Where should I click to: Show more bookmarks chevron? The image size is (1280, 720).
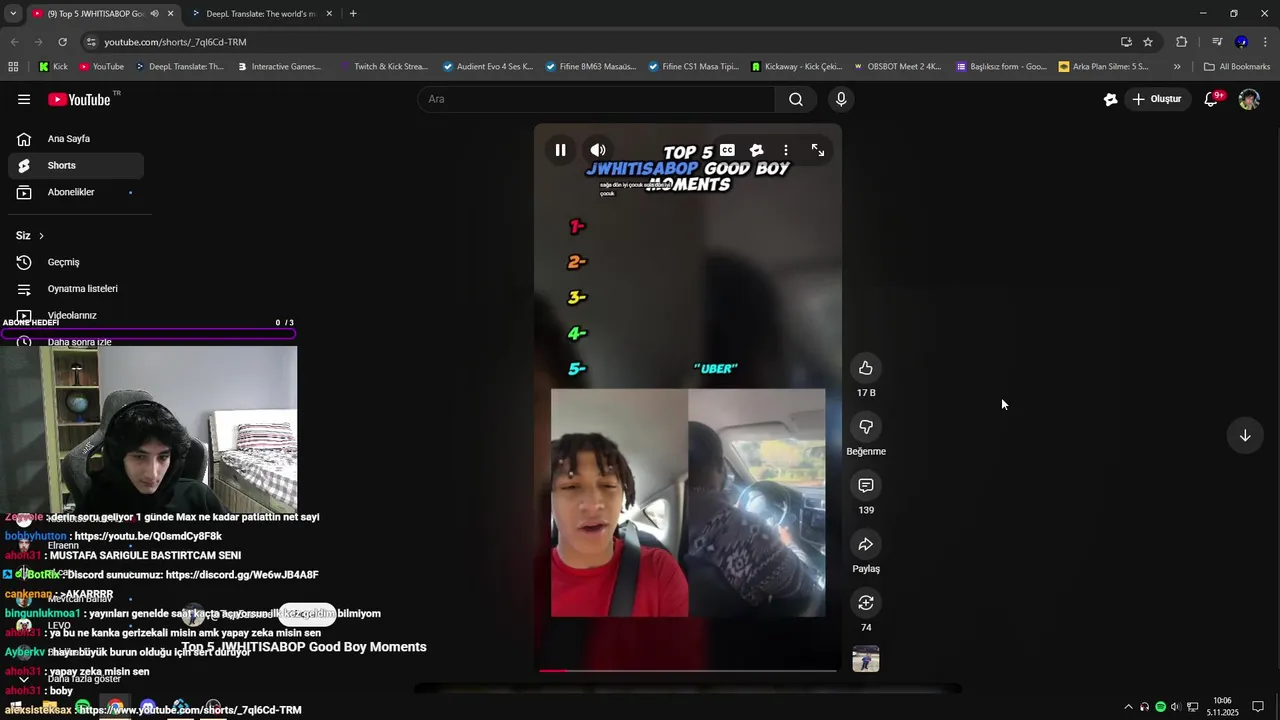pos(1177,67)
